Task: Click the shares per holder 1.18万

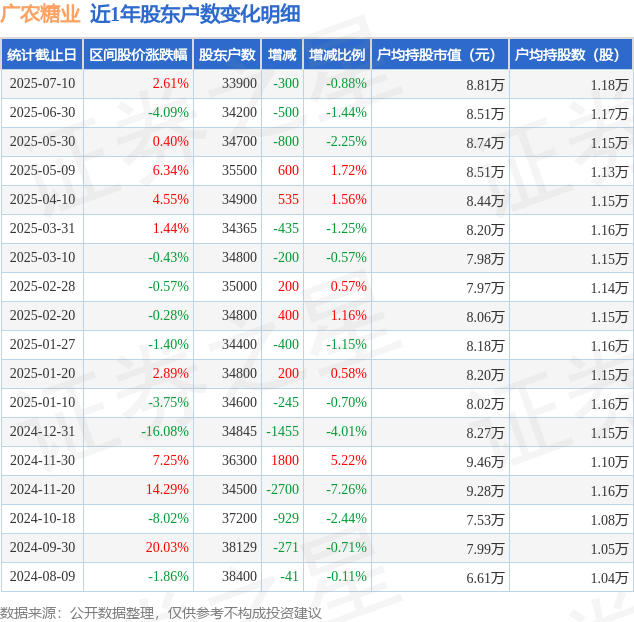Action: (609, 85)
